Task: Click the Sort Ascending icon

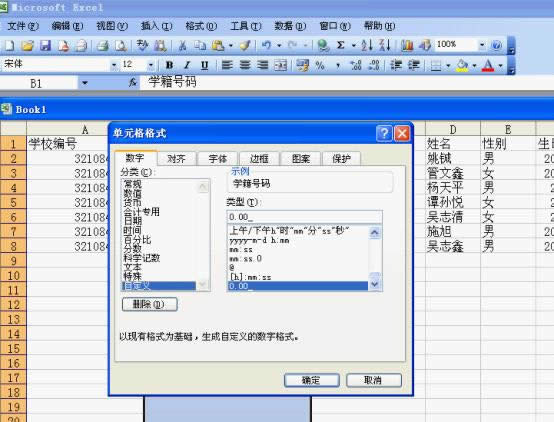Action: [x=367, y=45]
